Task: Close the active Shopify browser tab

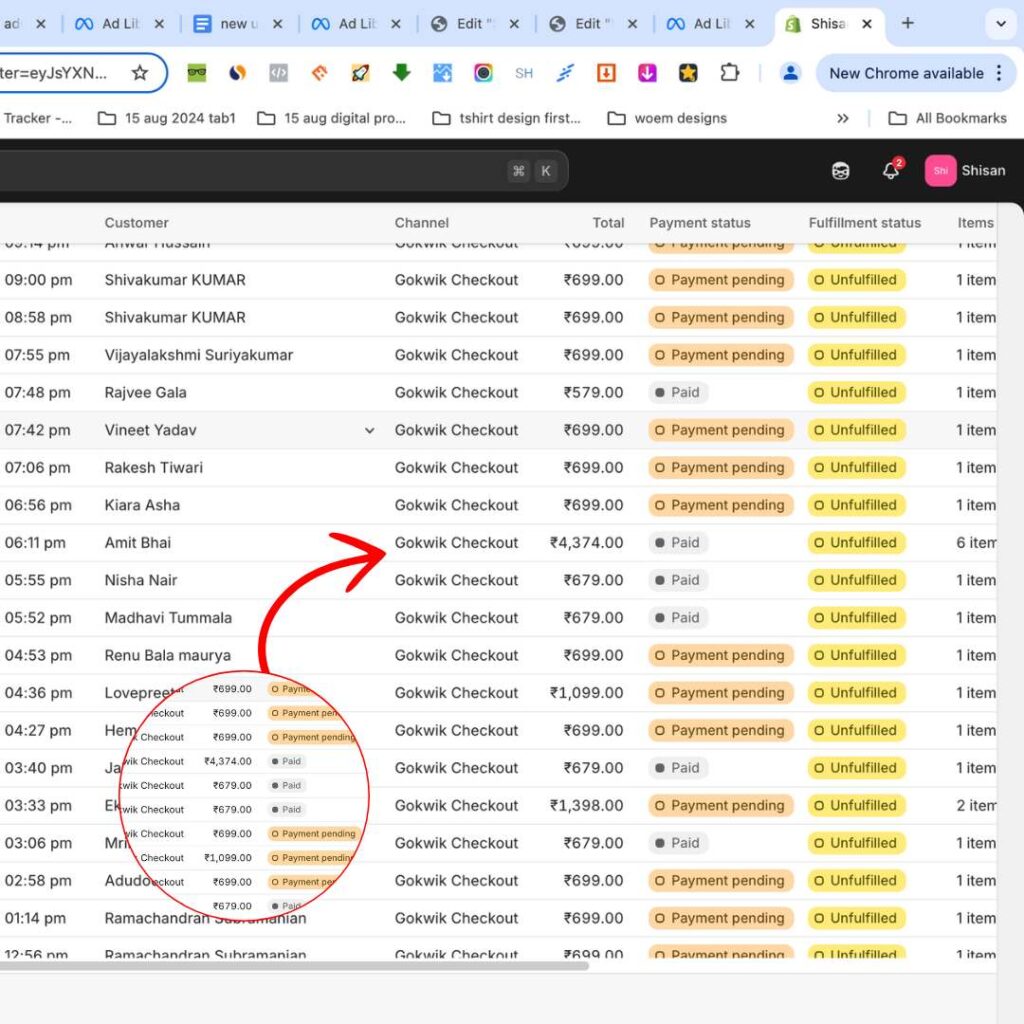Action: pos(867,24)
